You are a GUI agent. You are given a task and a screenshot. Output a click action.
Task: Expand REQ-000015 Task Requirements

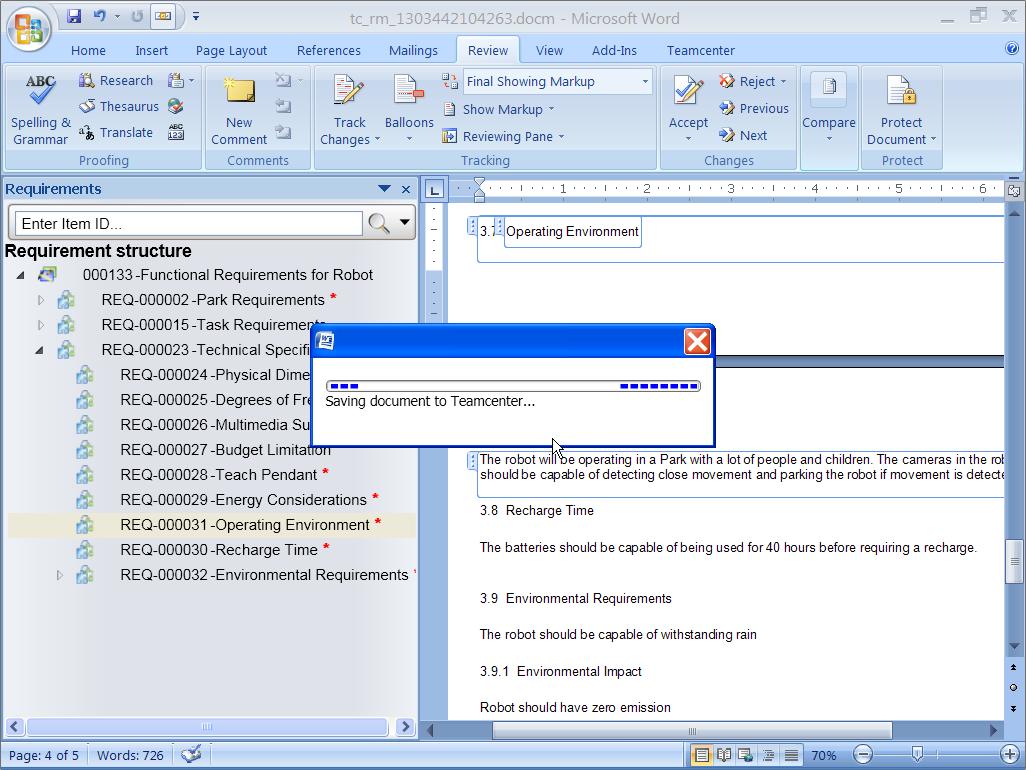click(41, 325)
